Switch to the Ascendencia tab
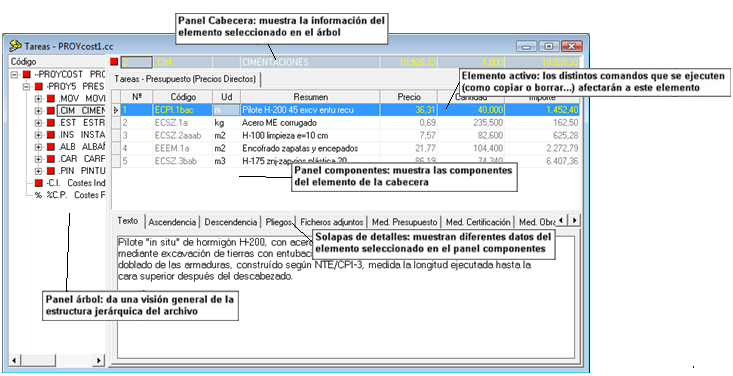This screenshot has height=376, width=733. point(172,222)
